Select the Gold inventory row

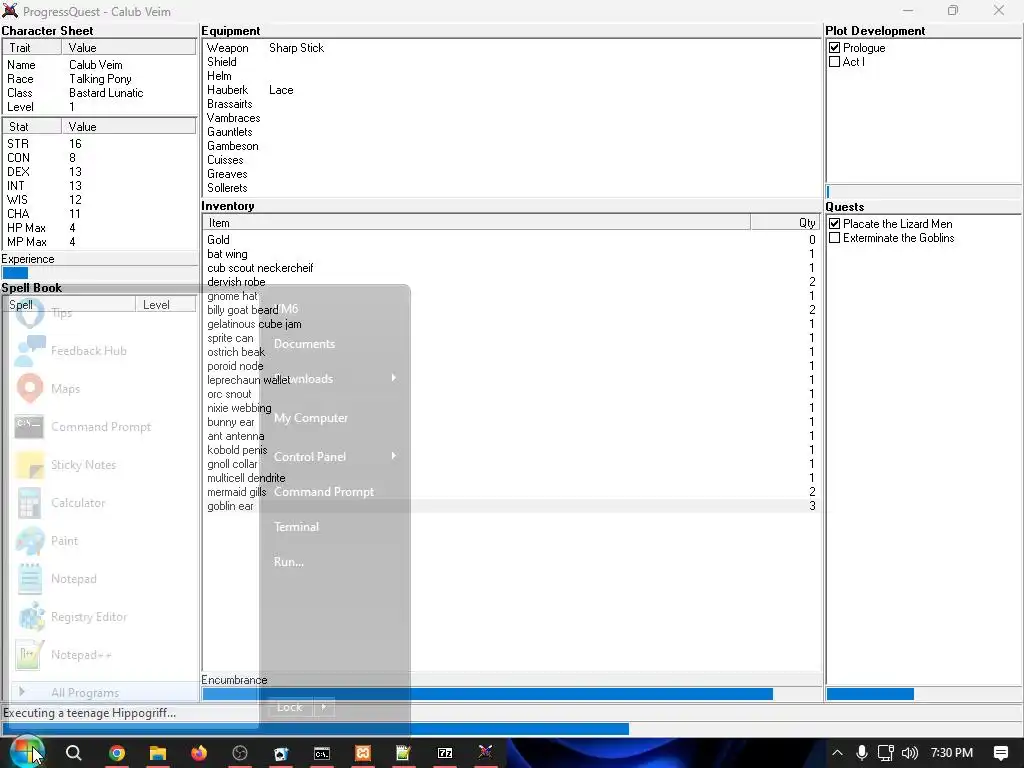coord(511,240)
